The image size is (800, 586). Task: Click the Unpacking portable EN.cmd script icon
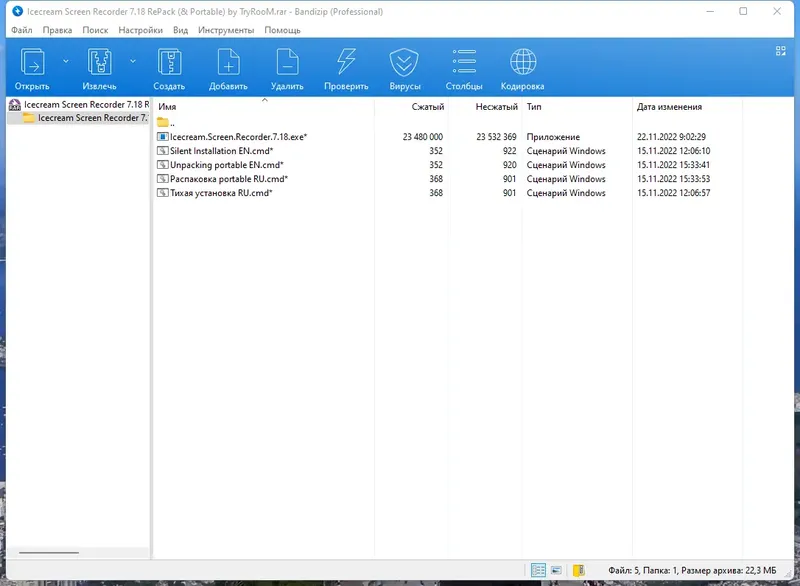tap(162, 165)
